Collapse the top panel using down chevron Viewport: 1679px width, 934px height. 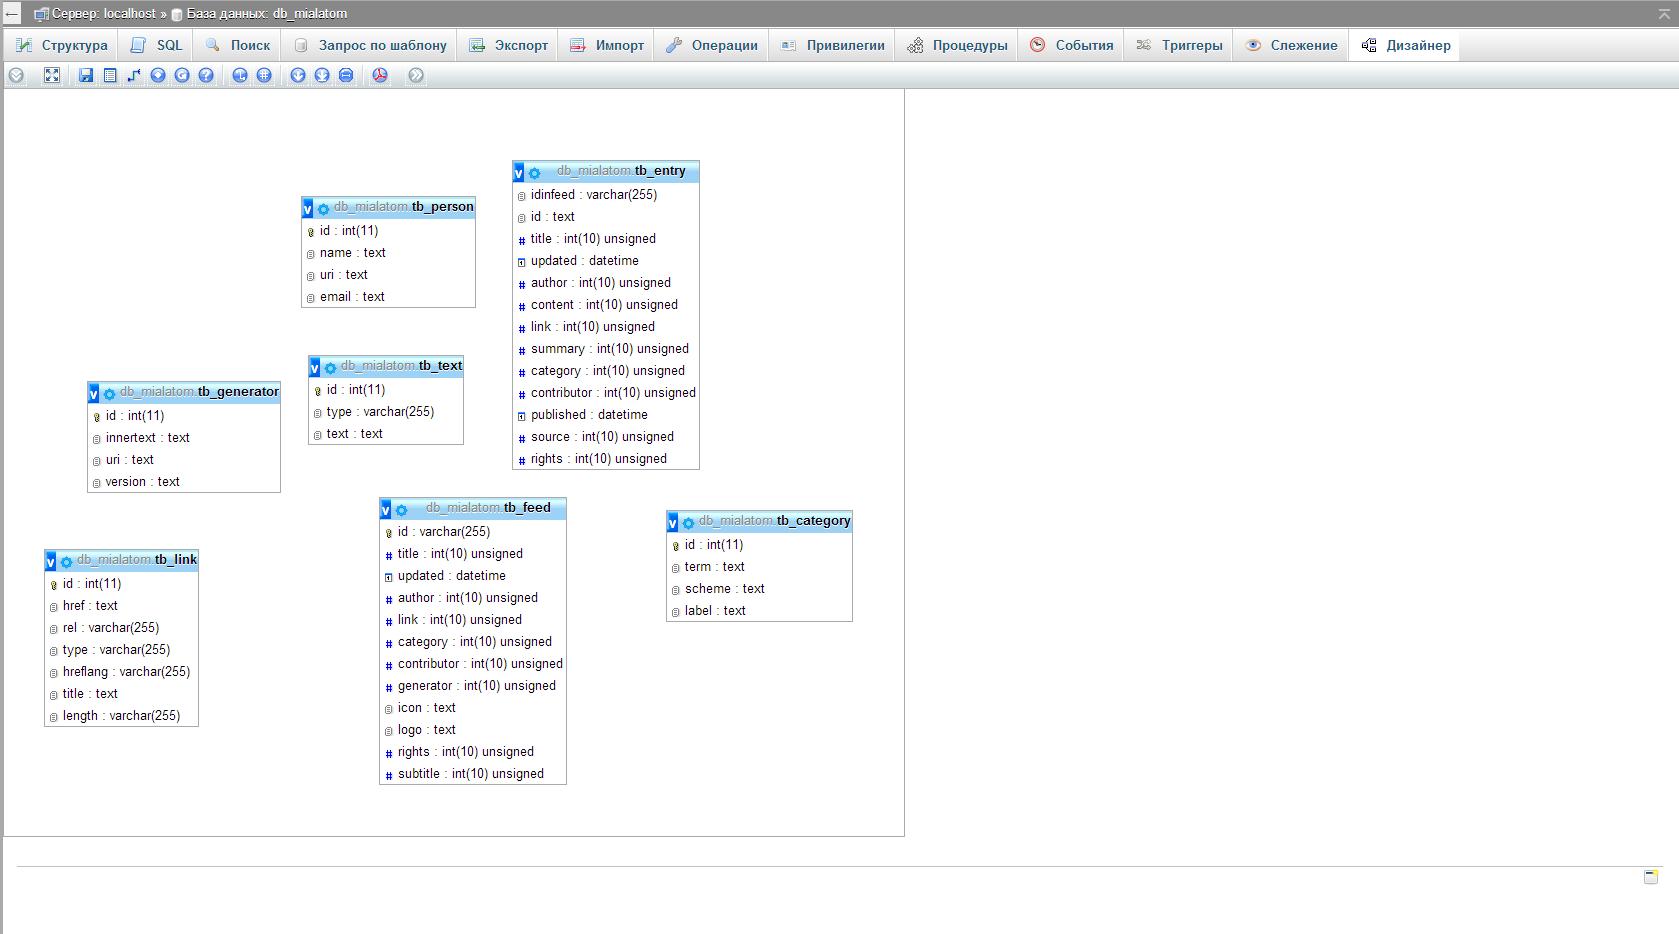(16, 75)
